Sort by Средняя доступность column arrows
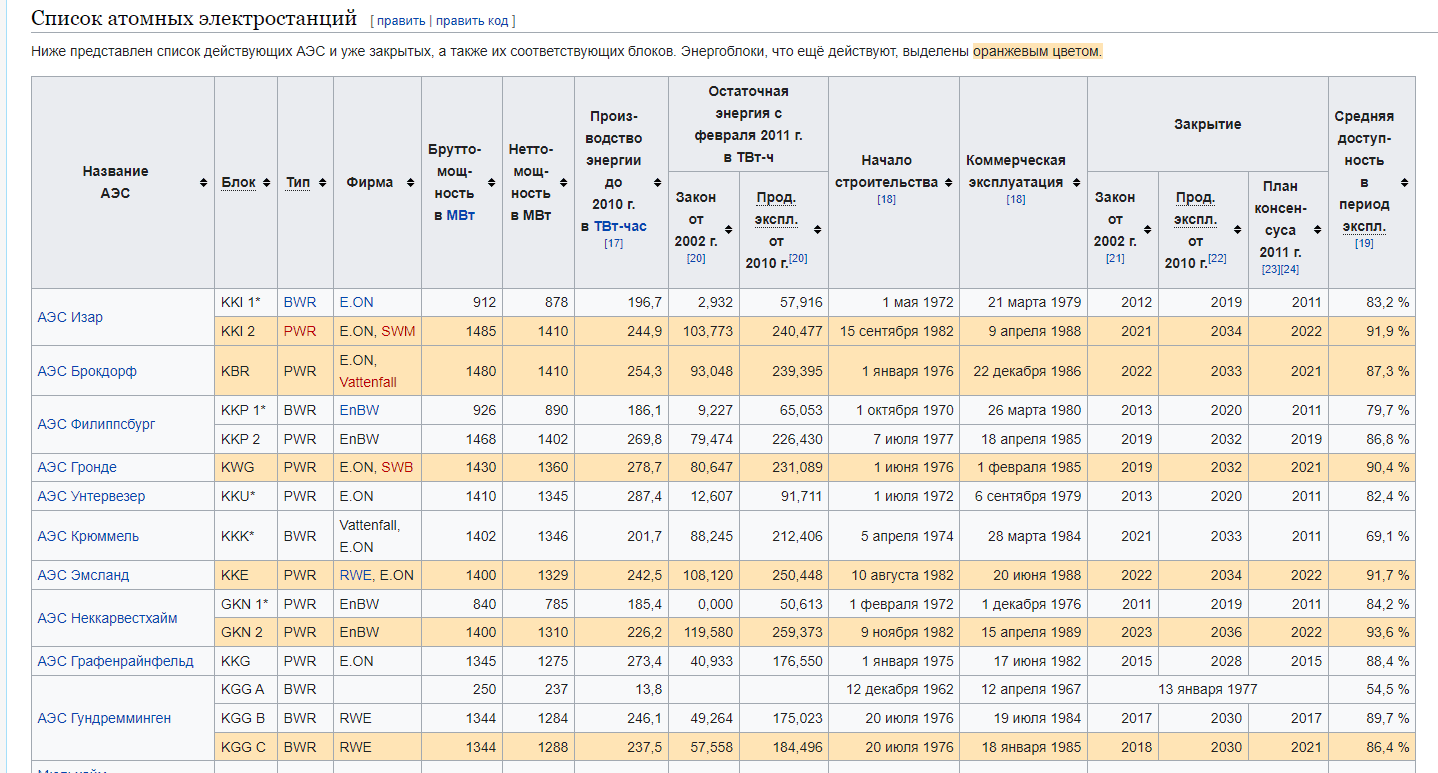The image size is (1438, 773). pyautogui.click(x=1404, y=183)
